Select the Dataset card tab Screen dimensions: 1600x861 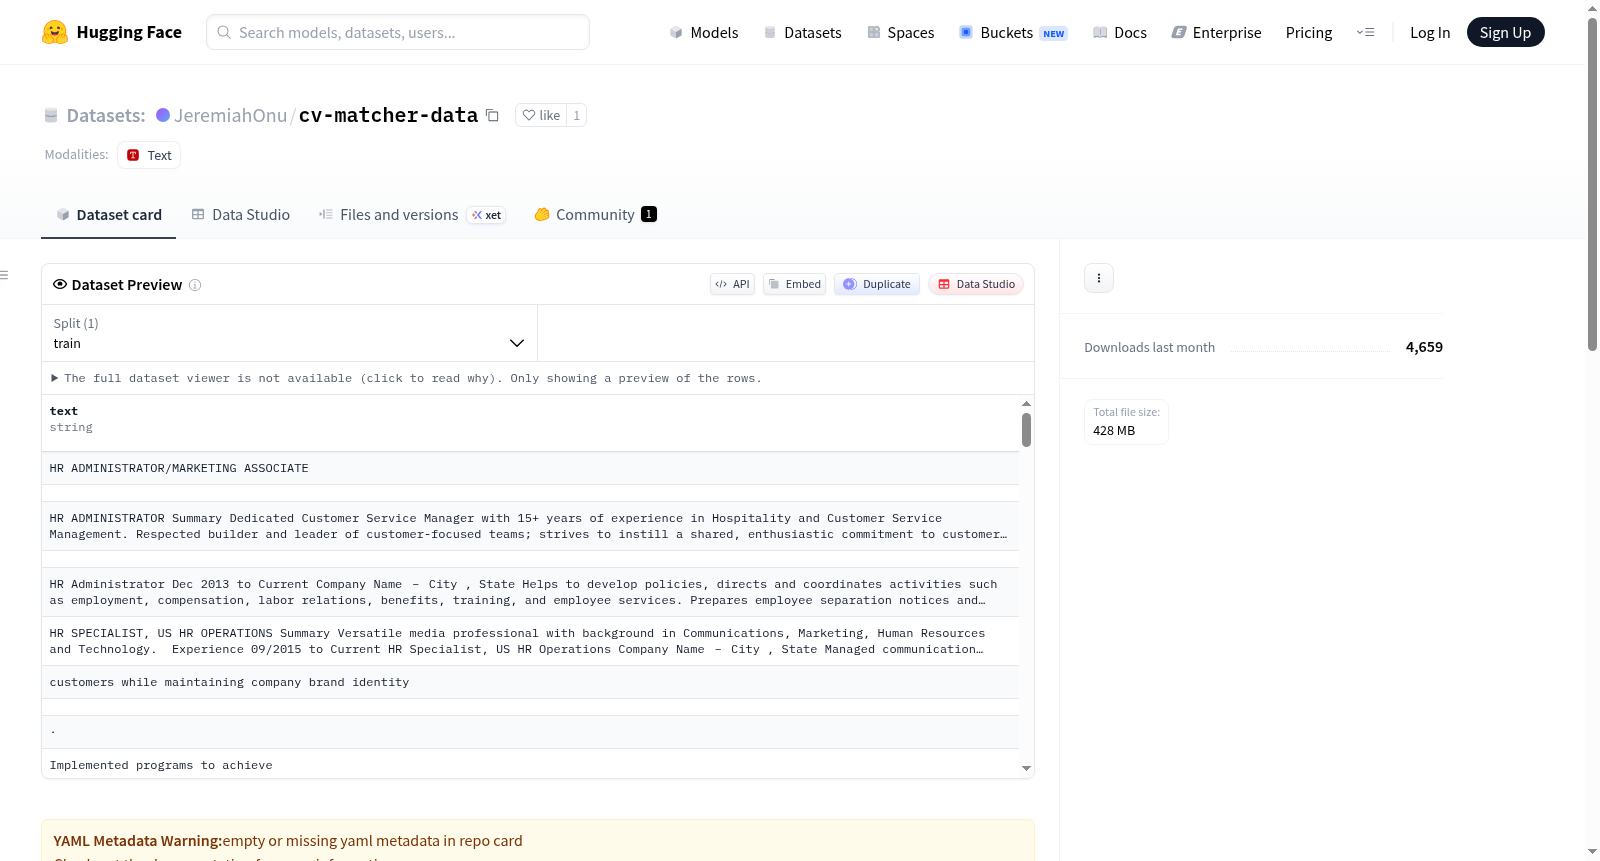109,215
